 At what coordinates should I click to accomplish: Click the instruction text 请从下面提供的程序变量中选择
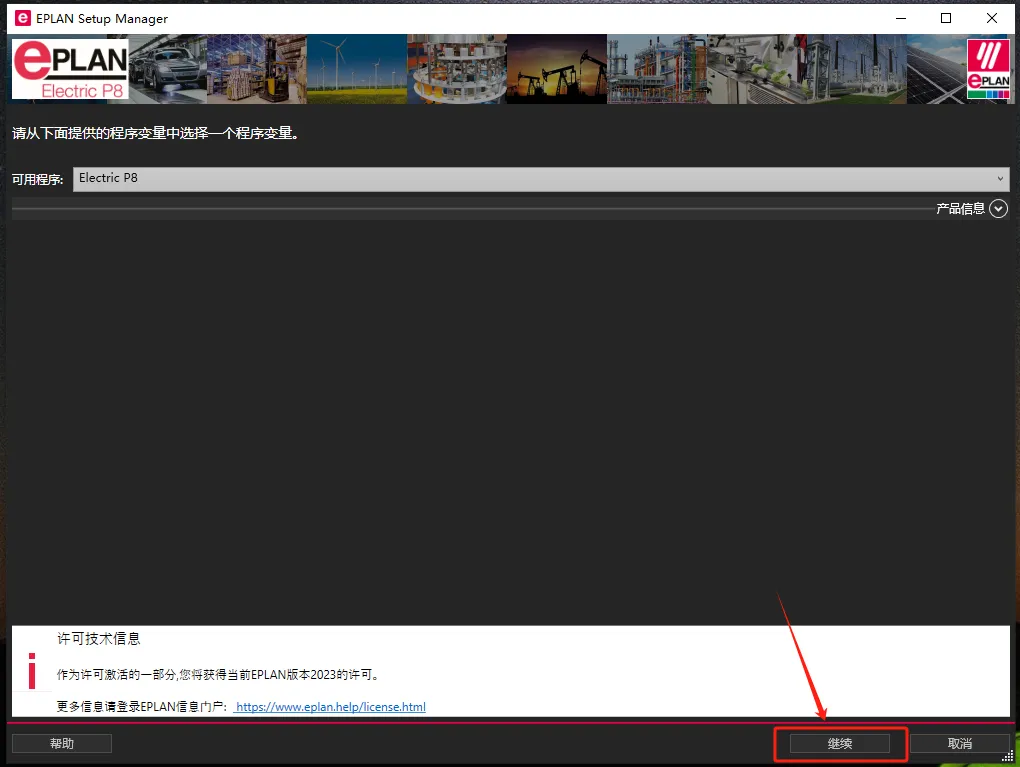(155, 133)
